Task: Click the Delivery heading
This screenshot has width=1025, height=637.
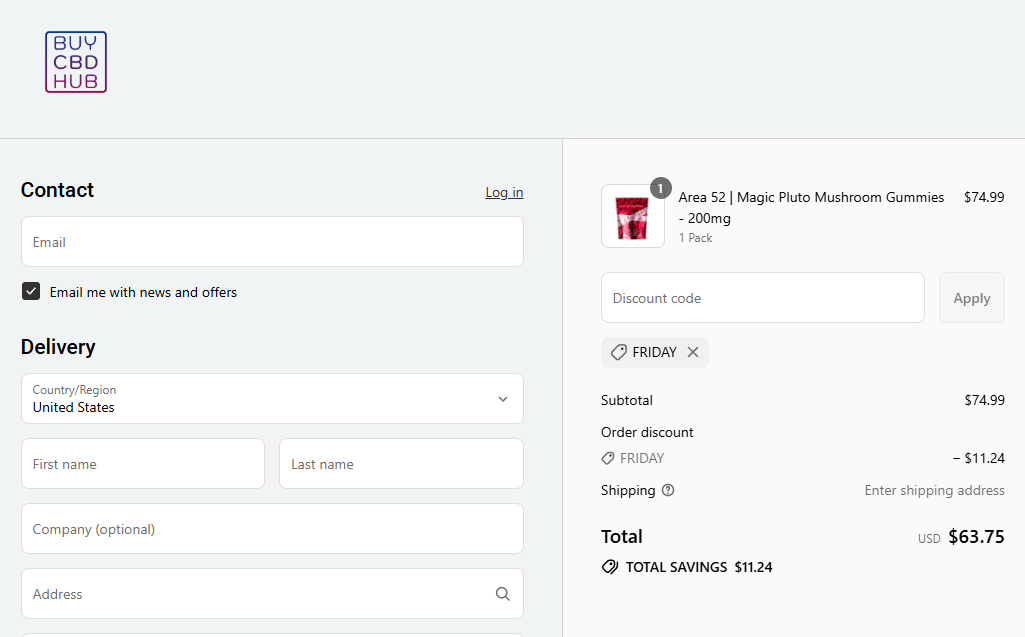Action: coord(58,347)
